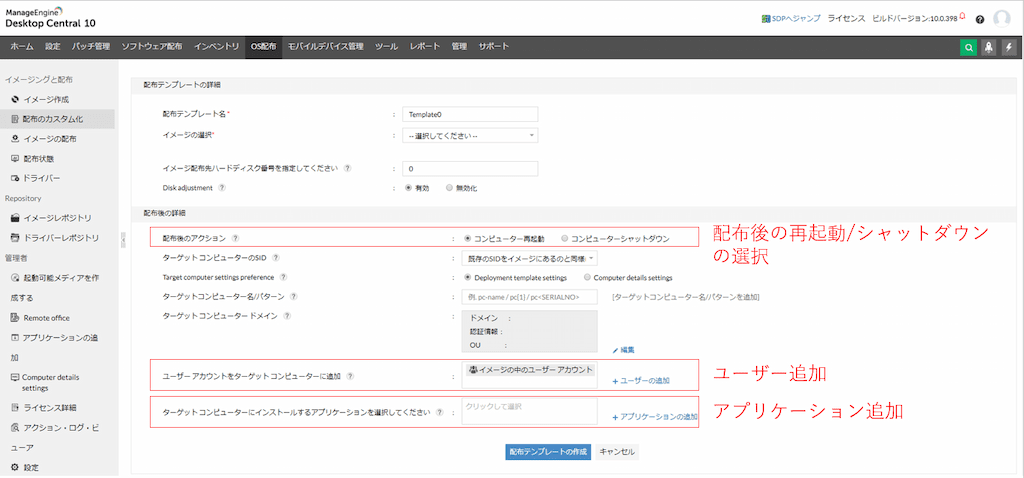Image resolution: width=1024 pixels, height=478 pixels.
Task: Click the green search icon in the top bar
Action: [968, 47]
